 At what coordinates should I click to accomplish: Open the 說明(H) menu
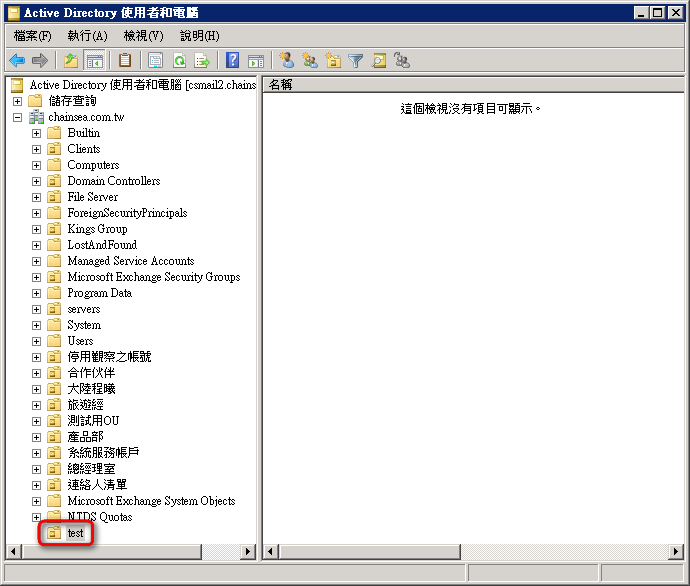click(200, 36)
